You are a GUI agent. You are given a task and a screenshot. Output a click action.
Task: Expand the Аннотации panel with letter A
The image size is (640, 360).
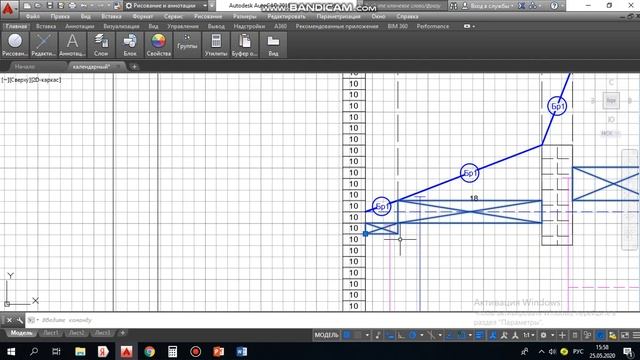72,44
